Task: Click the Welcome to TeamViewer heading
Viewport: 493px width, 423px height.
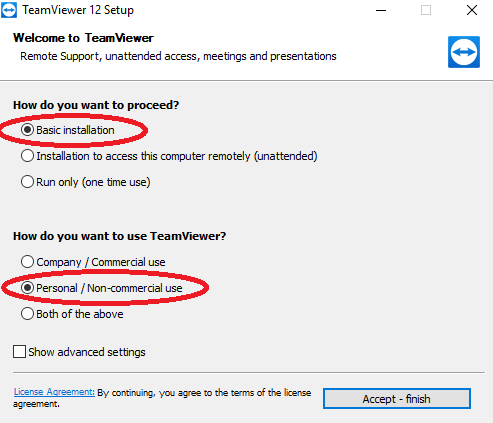Action: (83, 38)
